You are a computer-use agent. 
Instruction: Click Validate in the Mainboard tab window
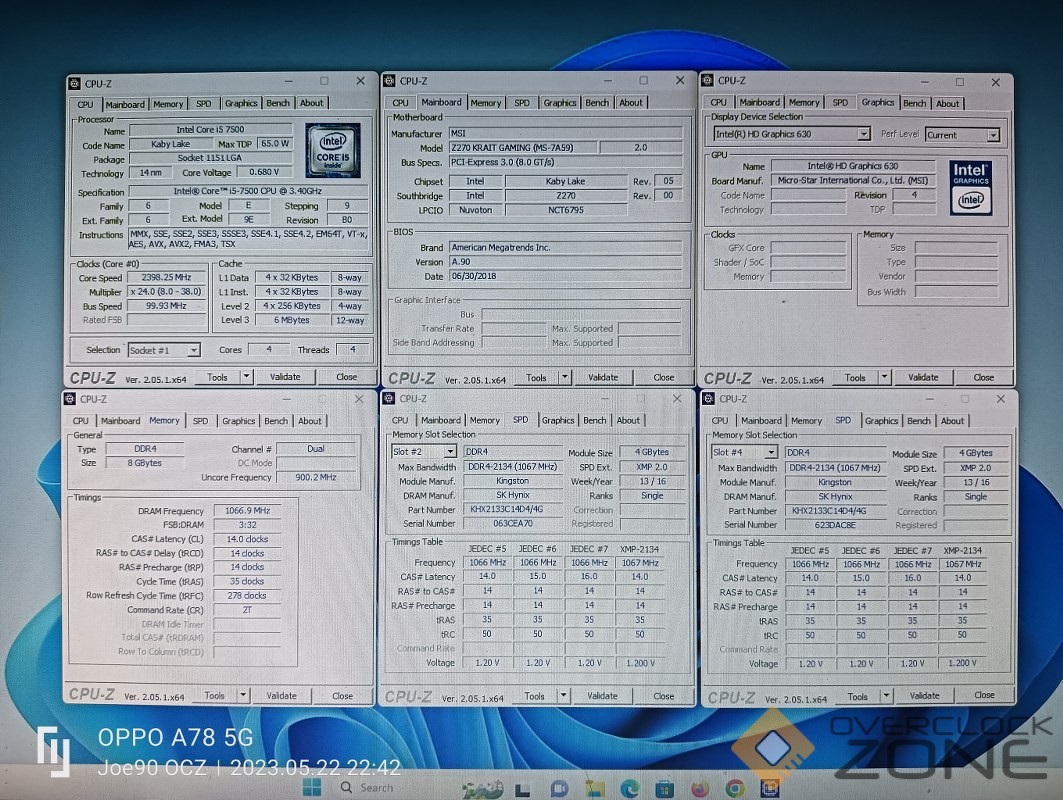click(603, 377)
